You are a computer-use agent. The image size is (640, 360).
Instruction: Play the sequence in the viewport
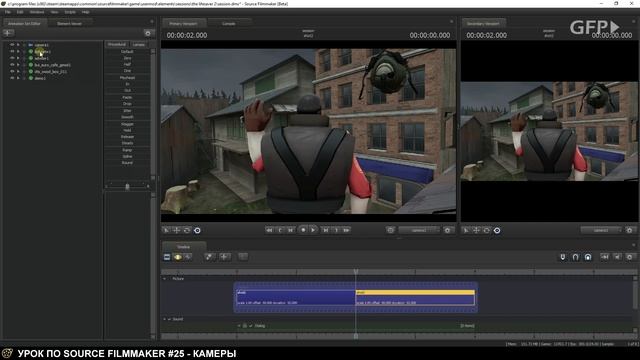[313, 230]
